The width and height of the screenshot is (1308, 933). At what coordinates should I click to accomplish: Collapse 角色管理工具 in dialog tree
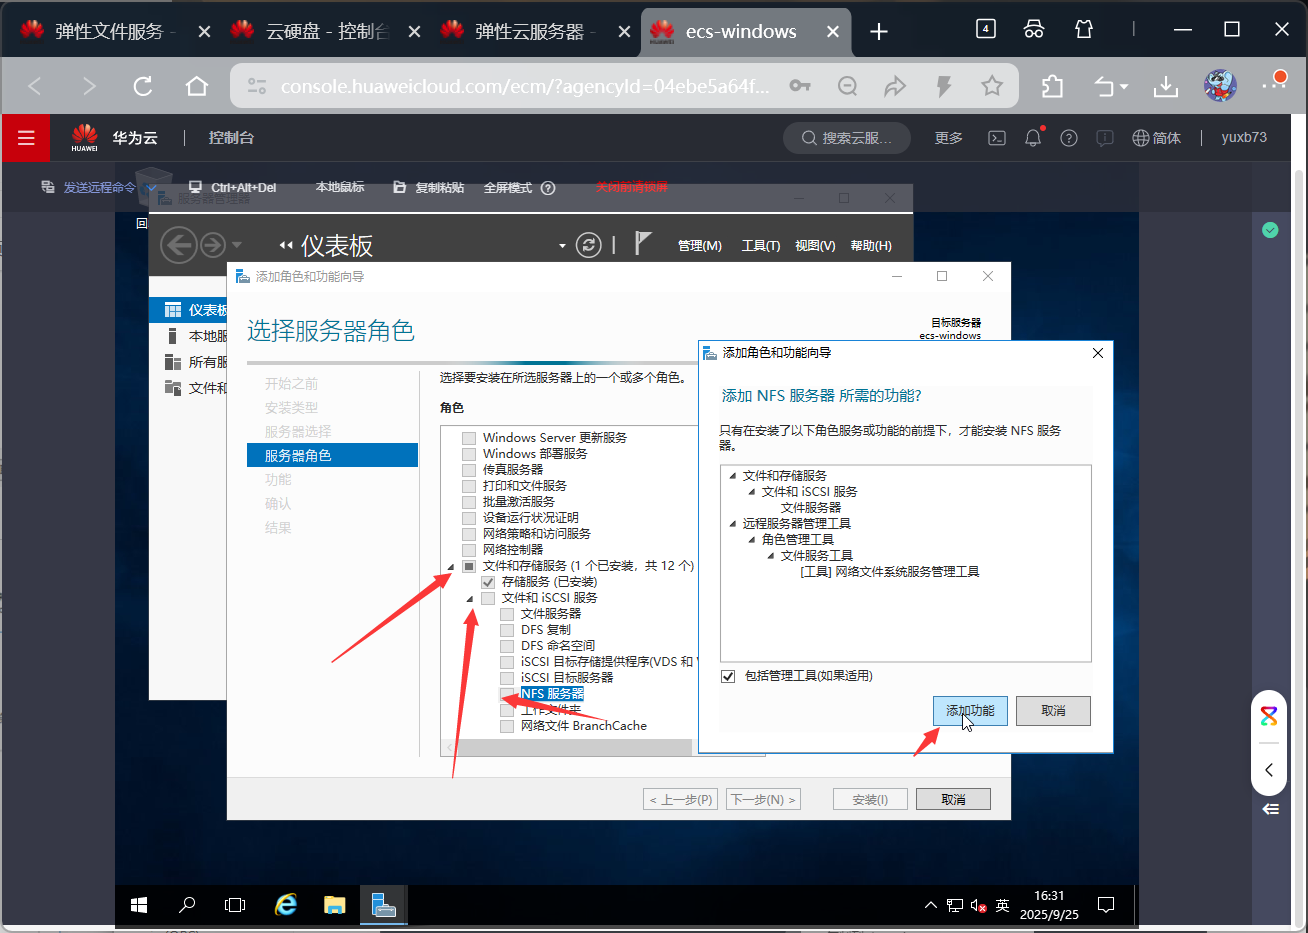[751, 540]
